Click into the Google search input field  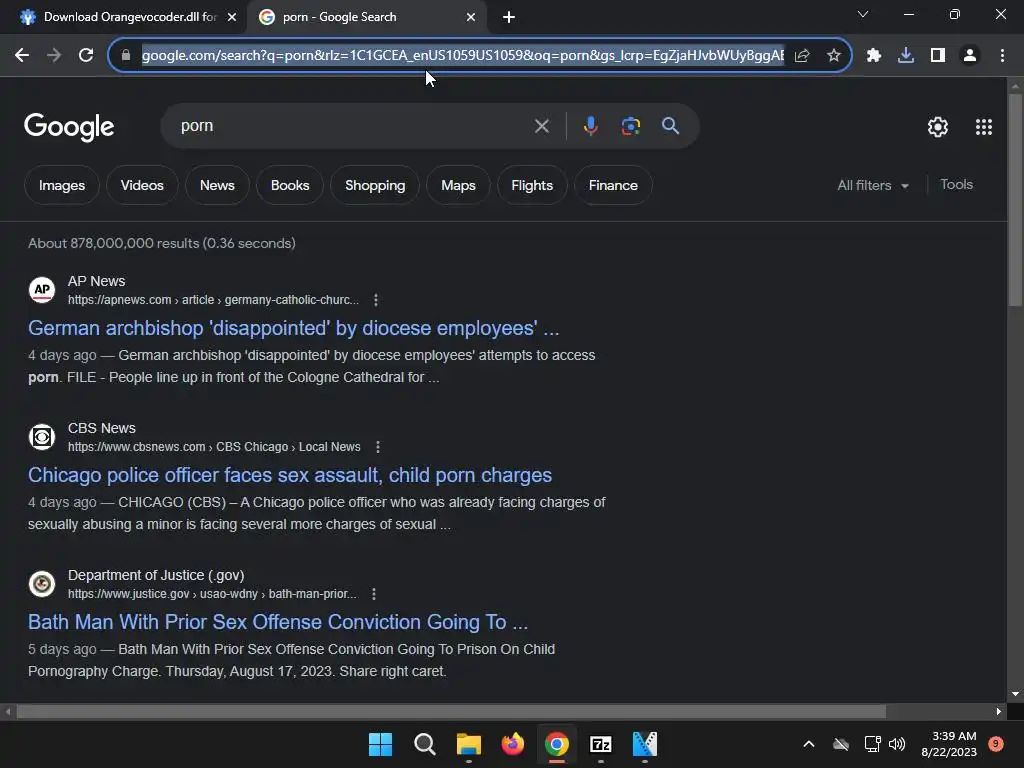(353, 126)
